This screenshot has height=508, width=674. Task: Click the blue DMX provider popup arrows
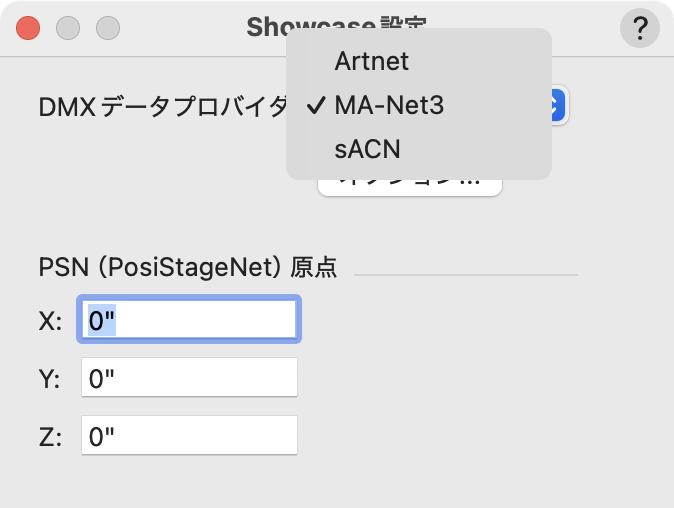(x=559, y=105)
